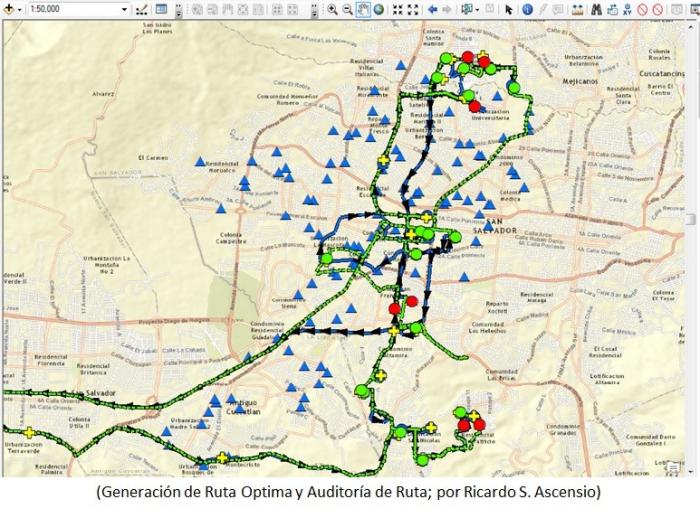700x518 pixels.
Task: Open the Measure ruler tool
Action: 577,9
